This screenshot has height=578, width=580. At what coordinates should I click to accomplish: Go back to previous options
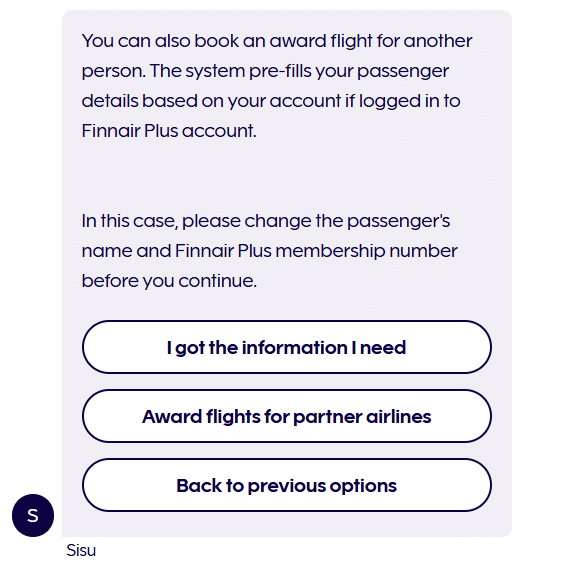tap(287, 485)
